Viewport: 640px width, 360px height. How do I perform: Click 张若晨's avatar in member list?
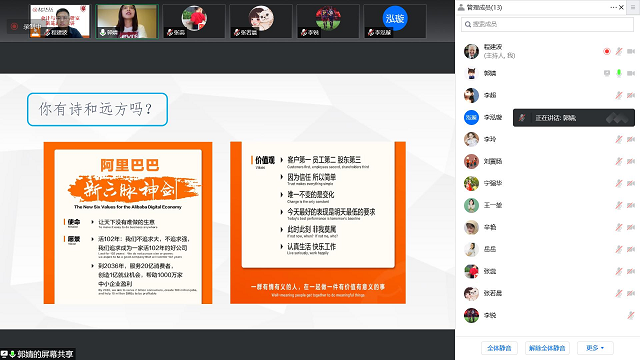pyautogui.click(x=471, y=293)
